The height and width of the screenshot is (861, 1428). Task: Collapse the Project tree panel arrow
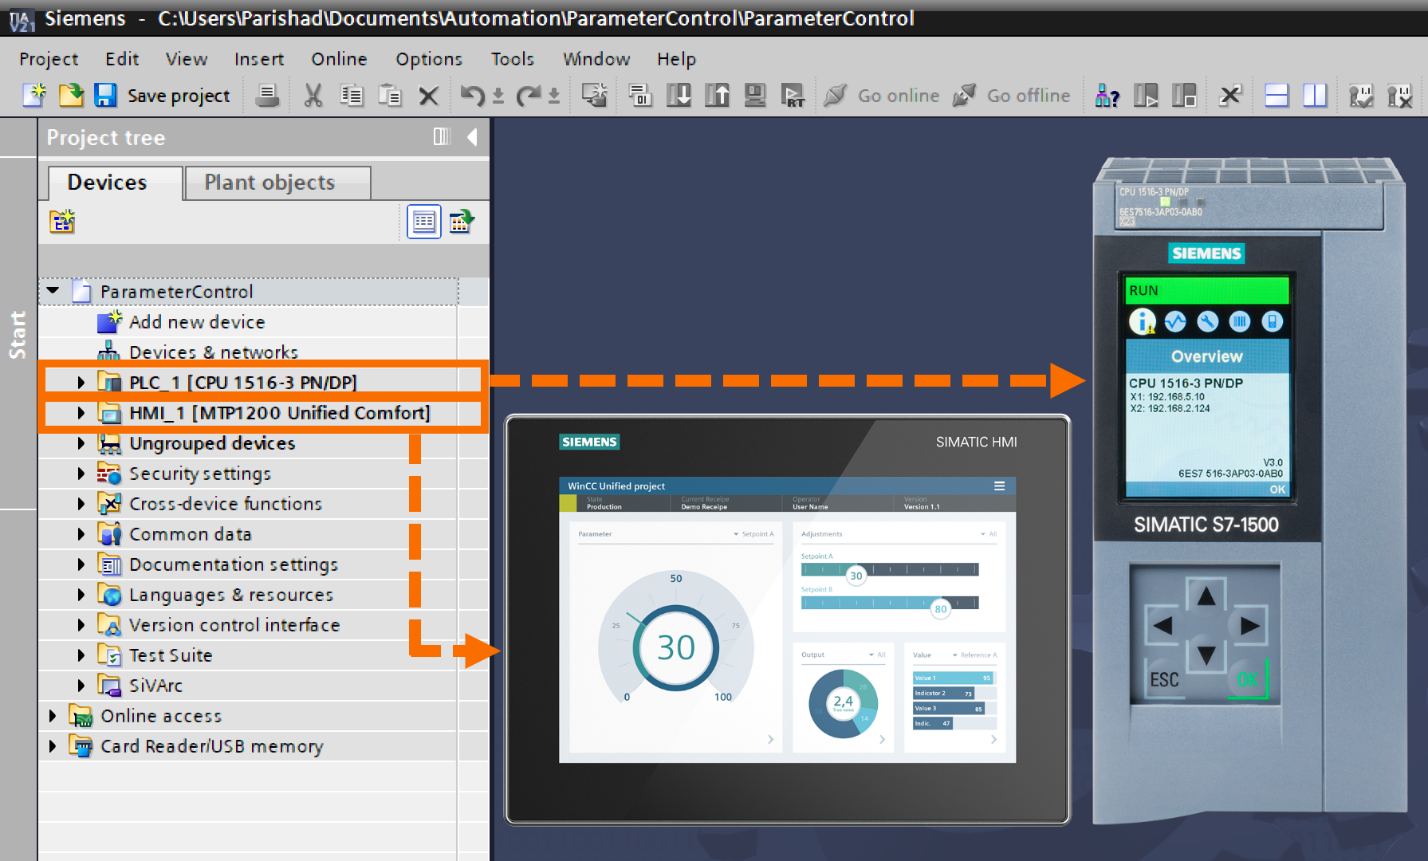(472, 137)
